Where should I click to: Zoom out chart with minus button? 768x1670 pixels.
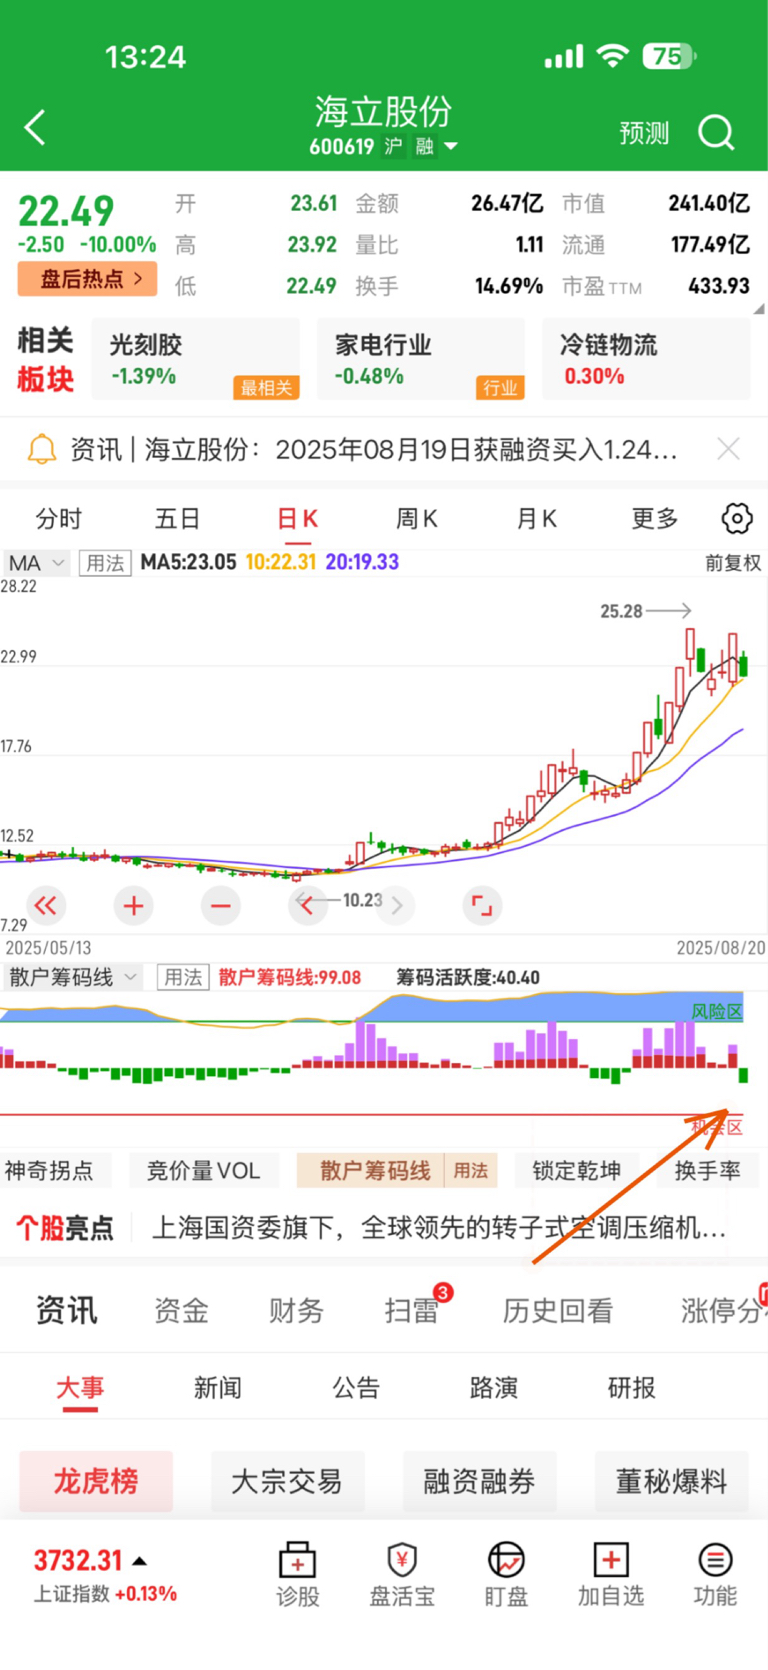(221, 906)
